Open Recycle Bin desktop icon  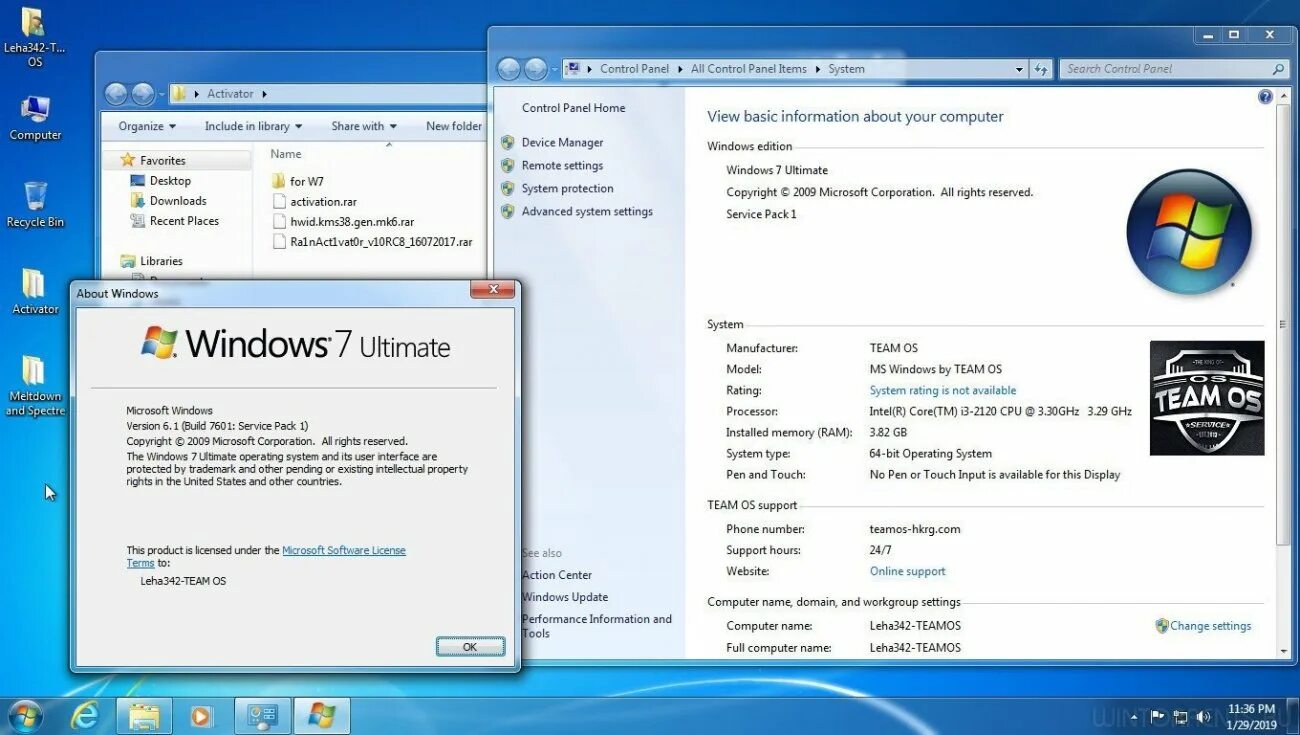pyautogui.click(x=35, y=204)
